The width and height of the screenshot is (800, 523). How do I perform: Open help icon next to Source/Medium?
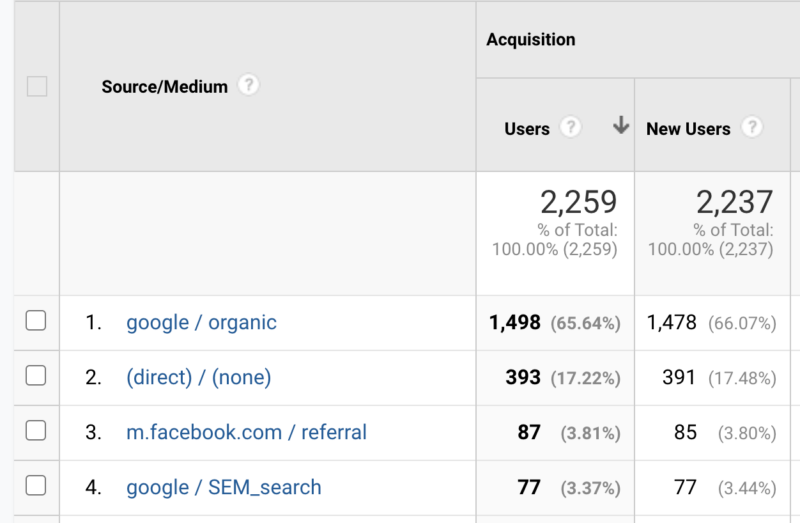point(249,86)
